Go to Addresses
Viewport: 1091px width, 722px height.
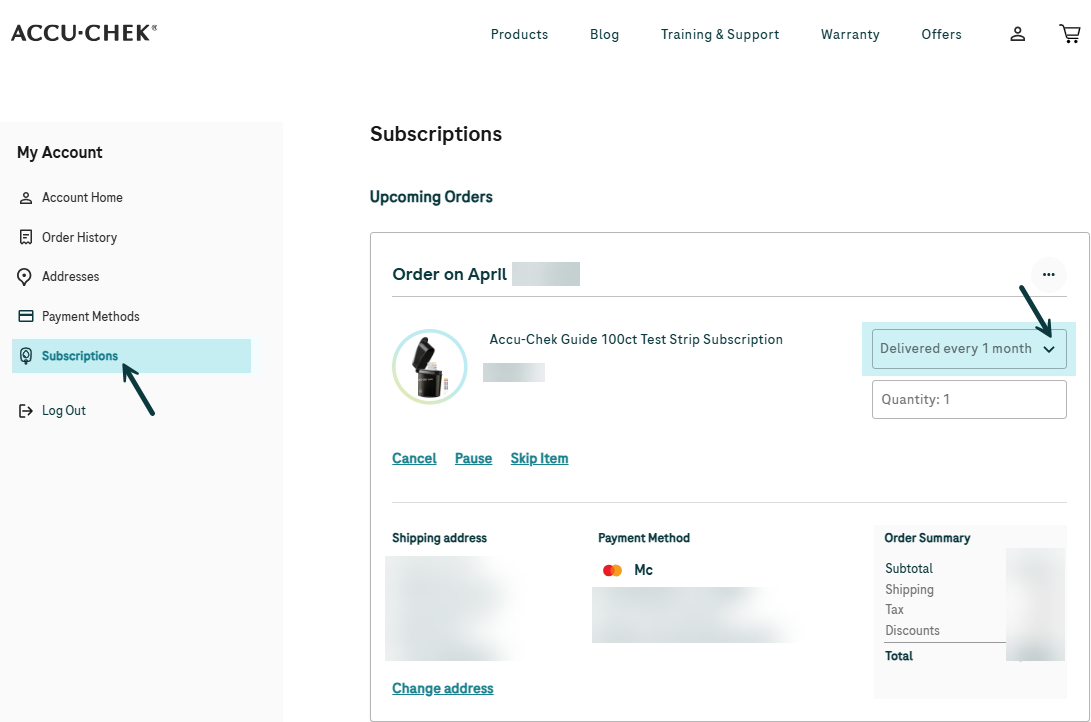(x=70, y=276)
